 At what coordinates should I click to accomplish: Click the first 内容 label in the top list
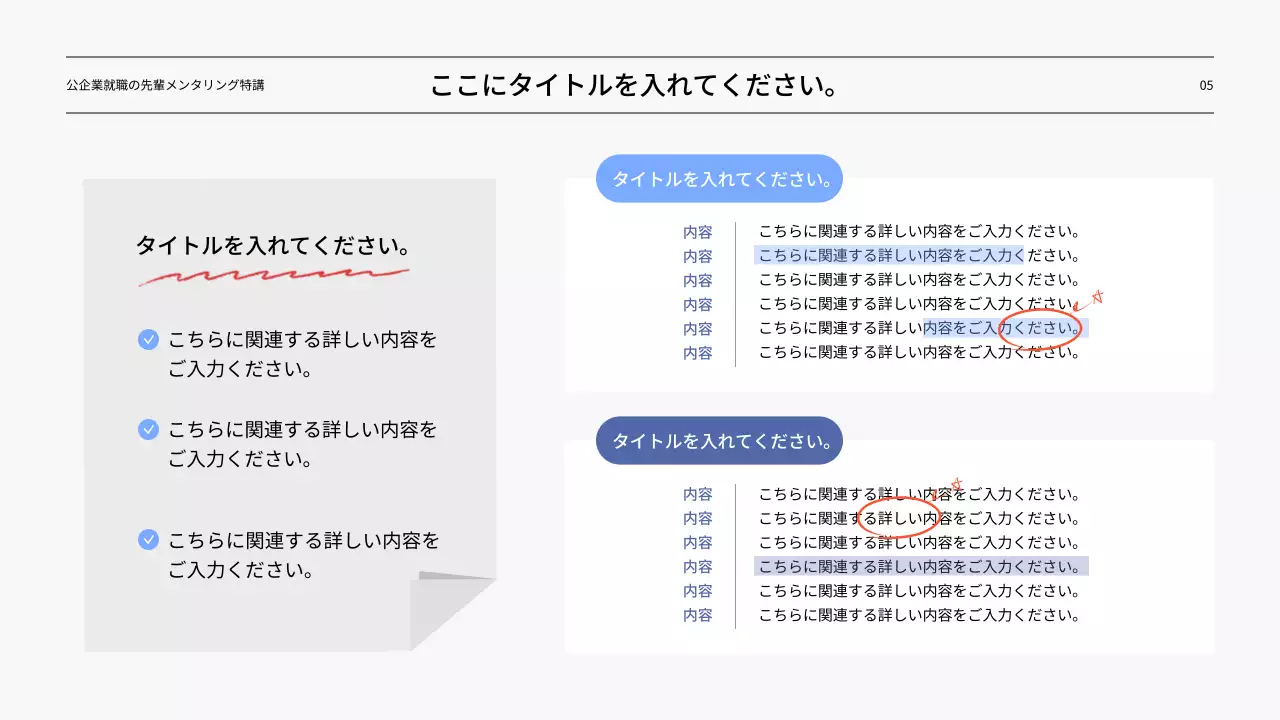click(x=698, y=230)
